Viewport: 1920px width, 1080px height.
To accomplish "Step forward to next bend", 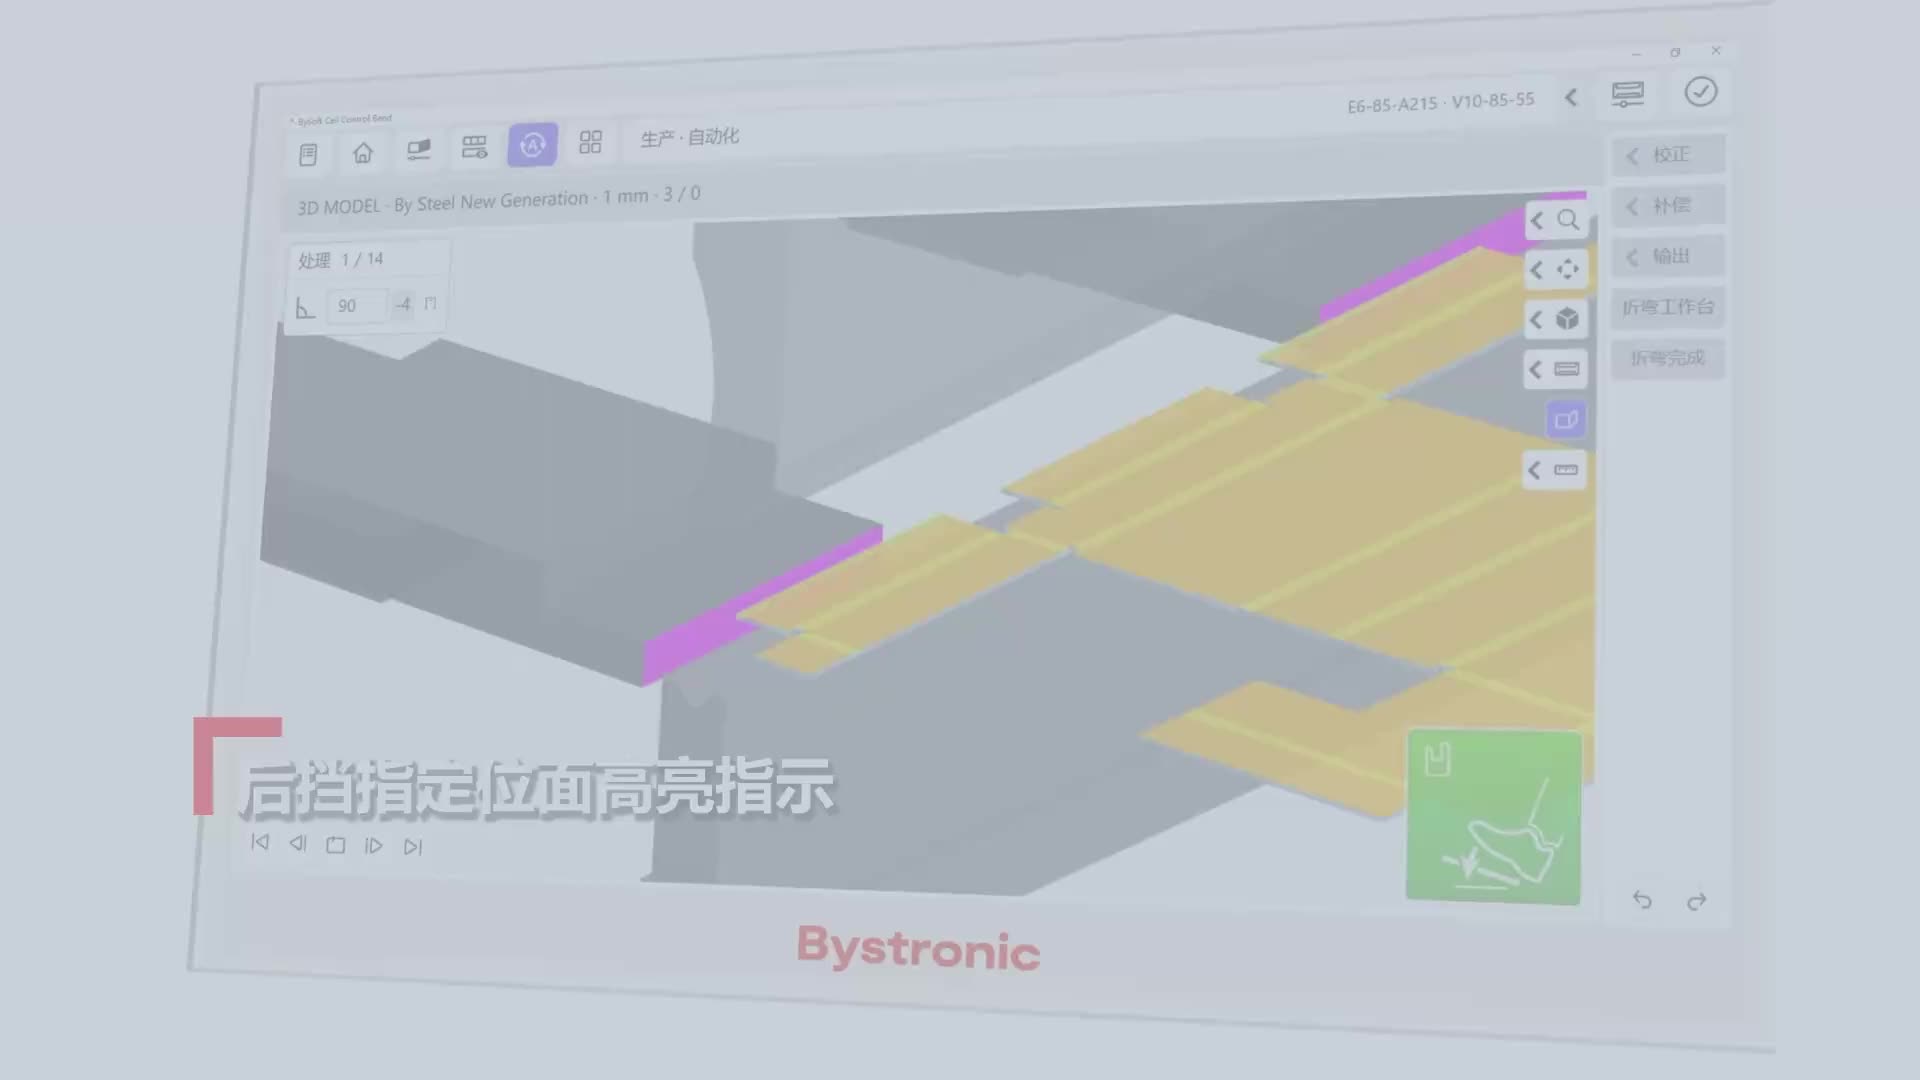I will [373, 846].
